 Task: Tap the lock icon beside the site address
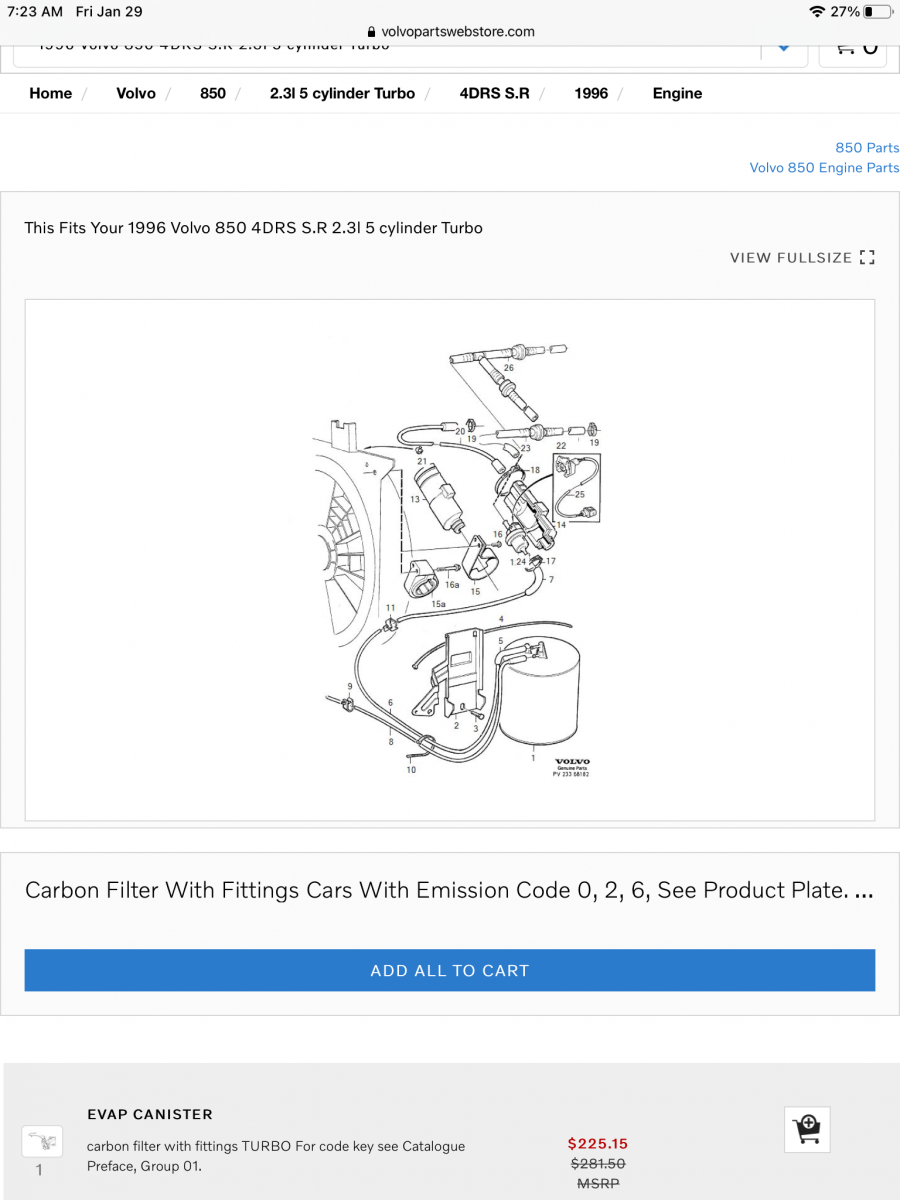tap(372, 31)
